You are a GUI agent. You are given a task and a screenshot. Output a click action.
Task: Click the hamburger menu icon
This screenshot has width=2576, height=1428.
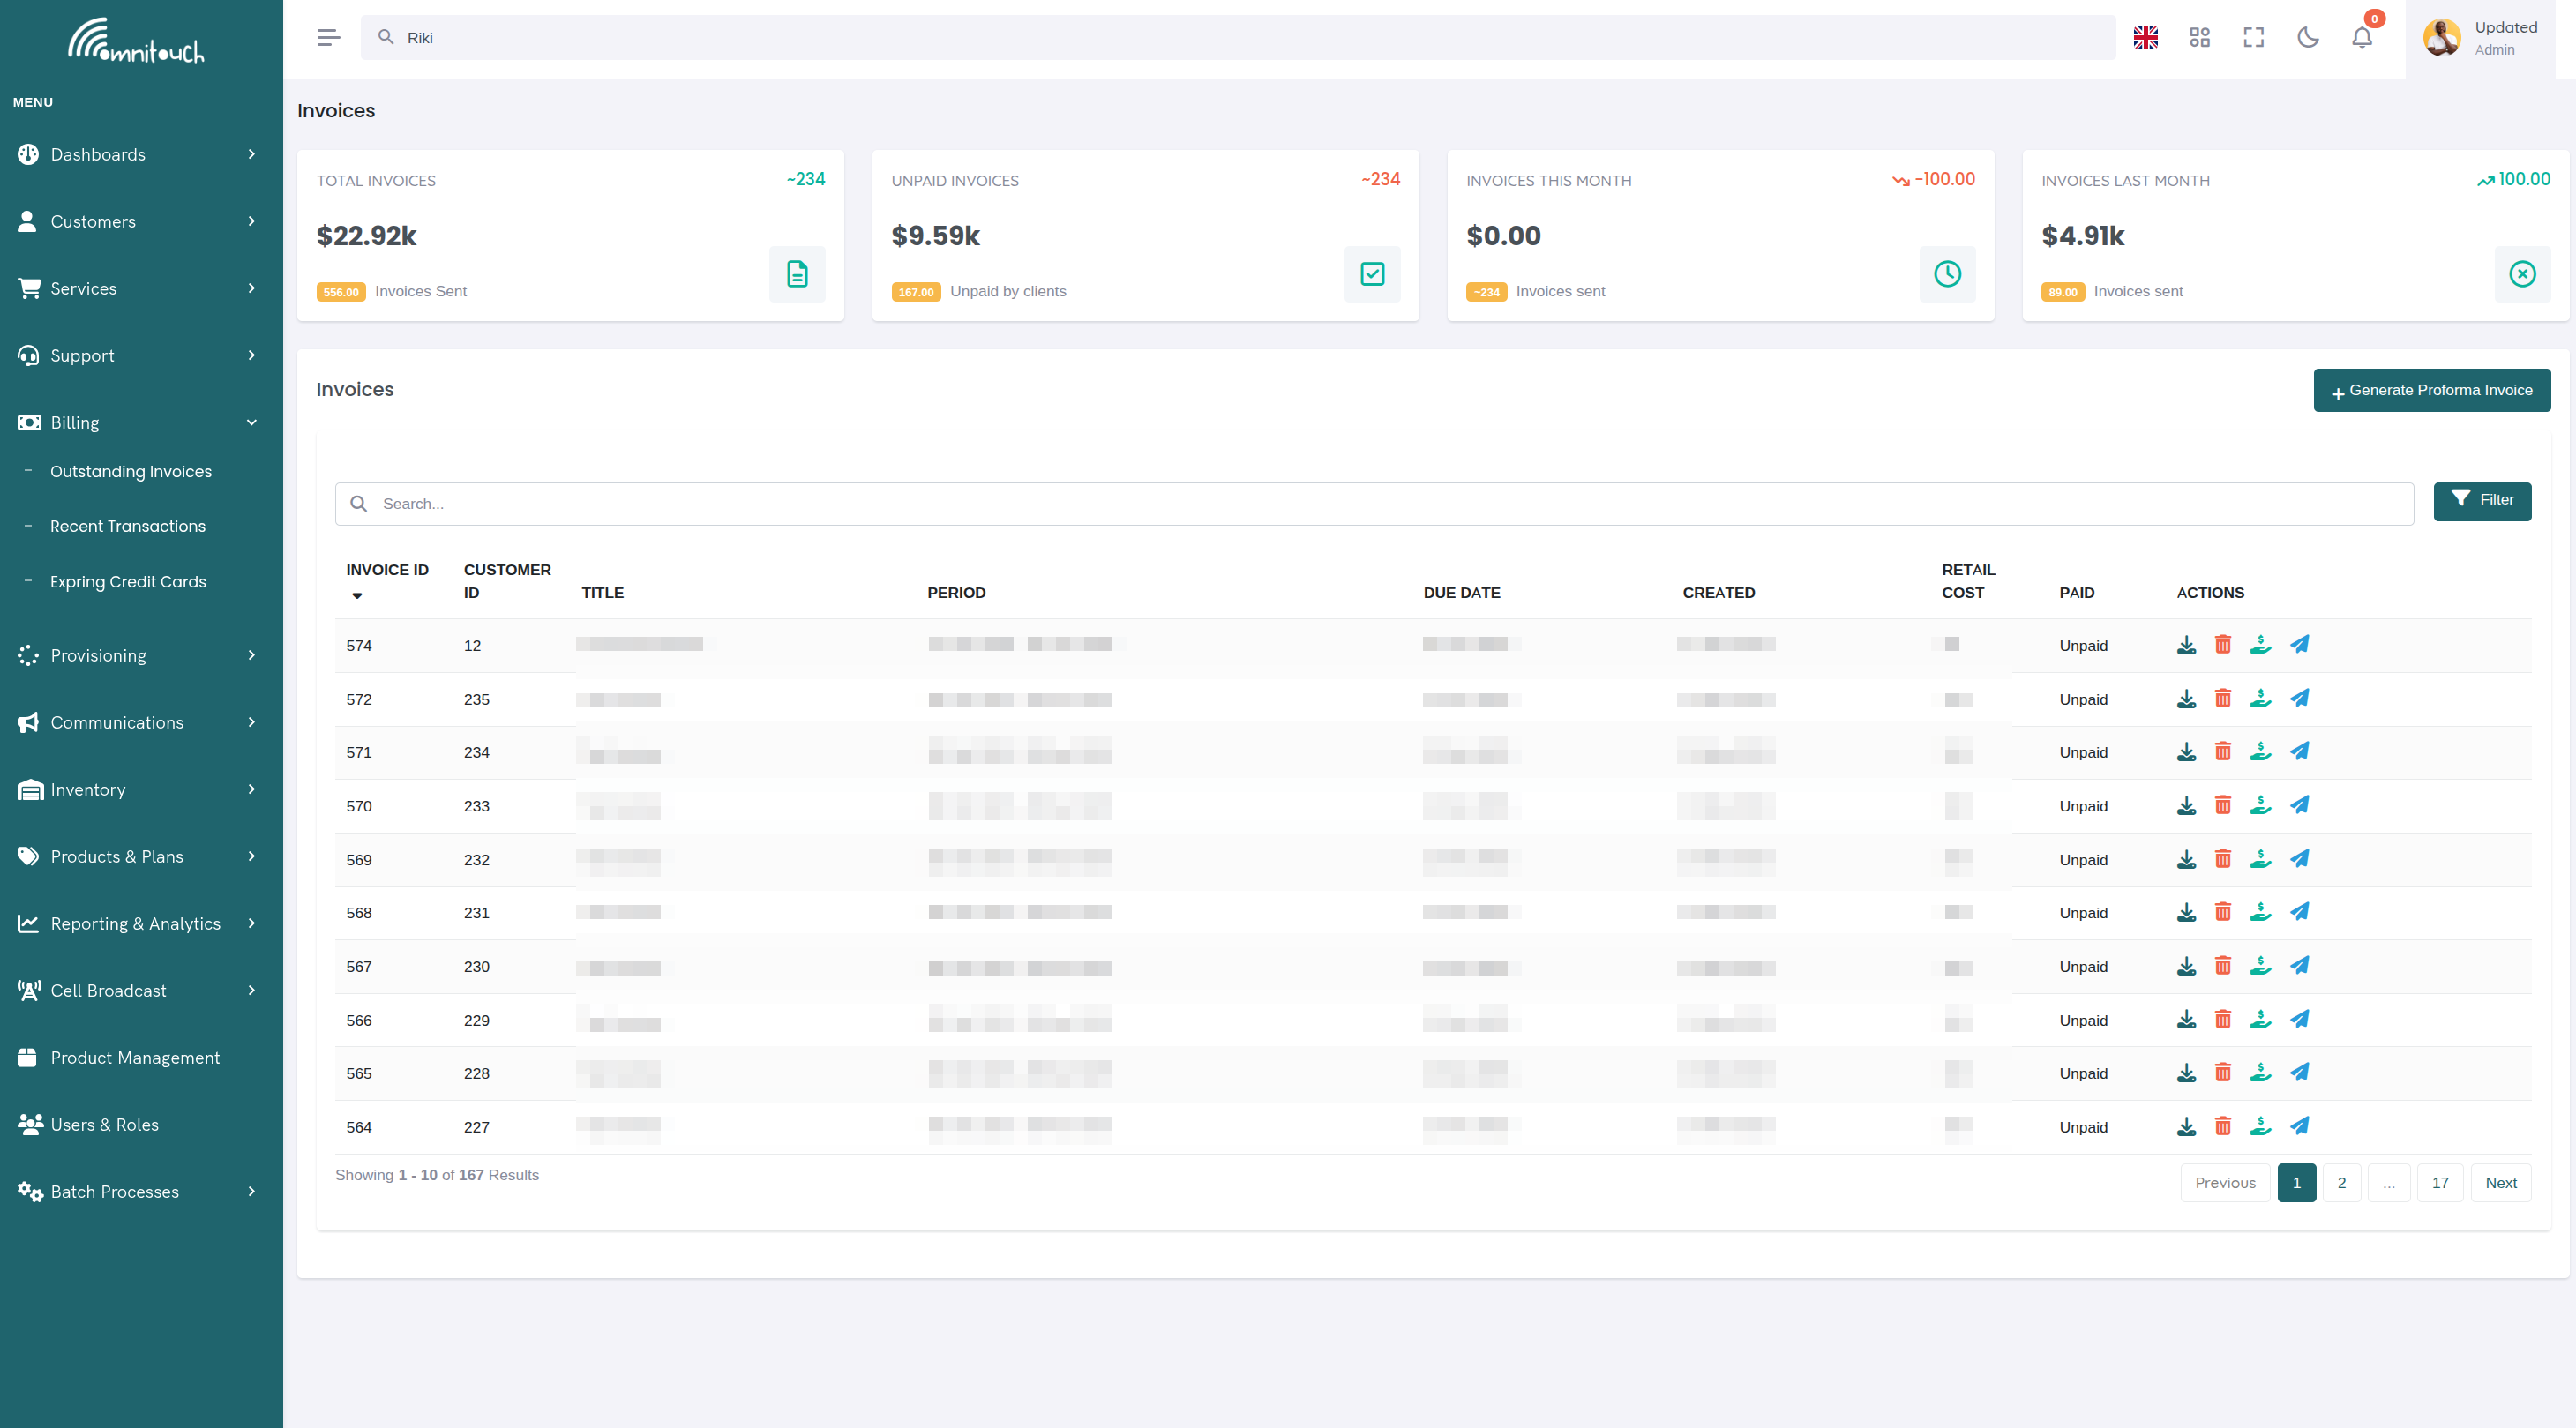point(328,38)
